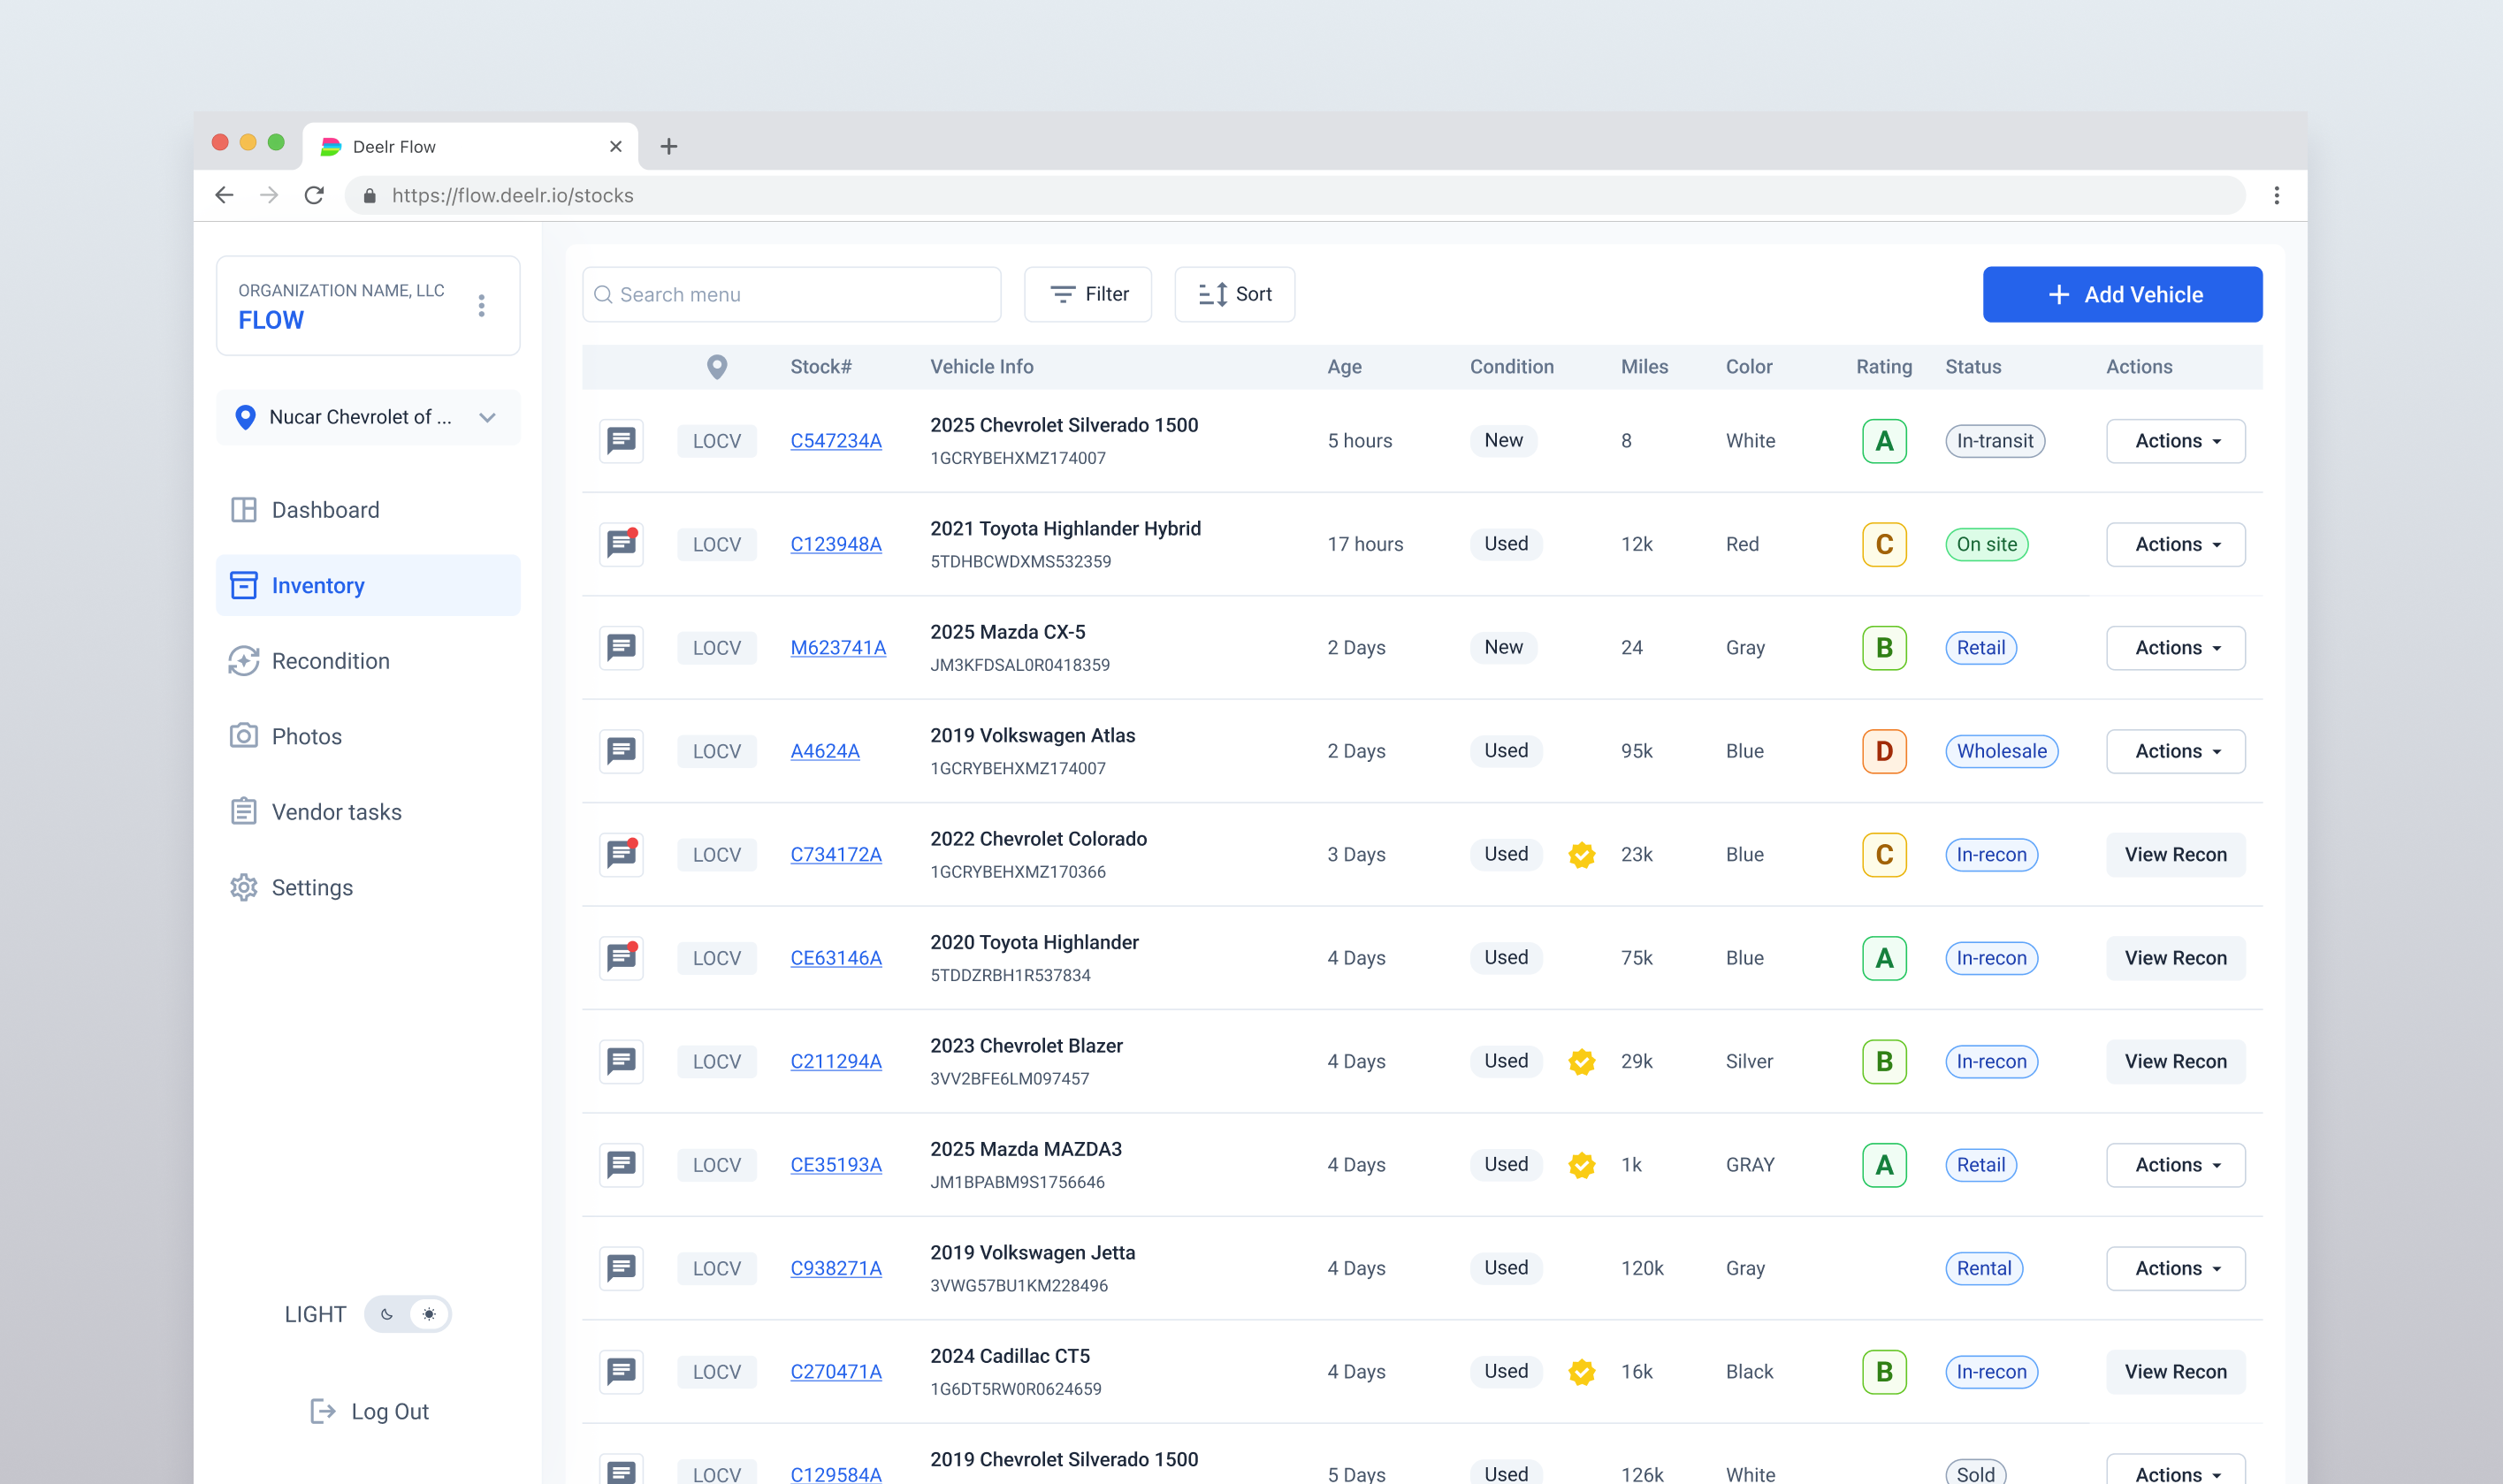Expand the Nucar Chevrolet location dropdown
Screen dimensions: 2503x1484
(487, 417)
